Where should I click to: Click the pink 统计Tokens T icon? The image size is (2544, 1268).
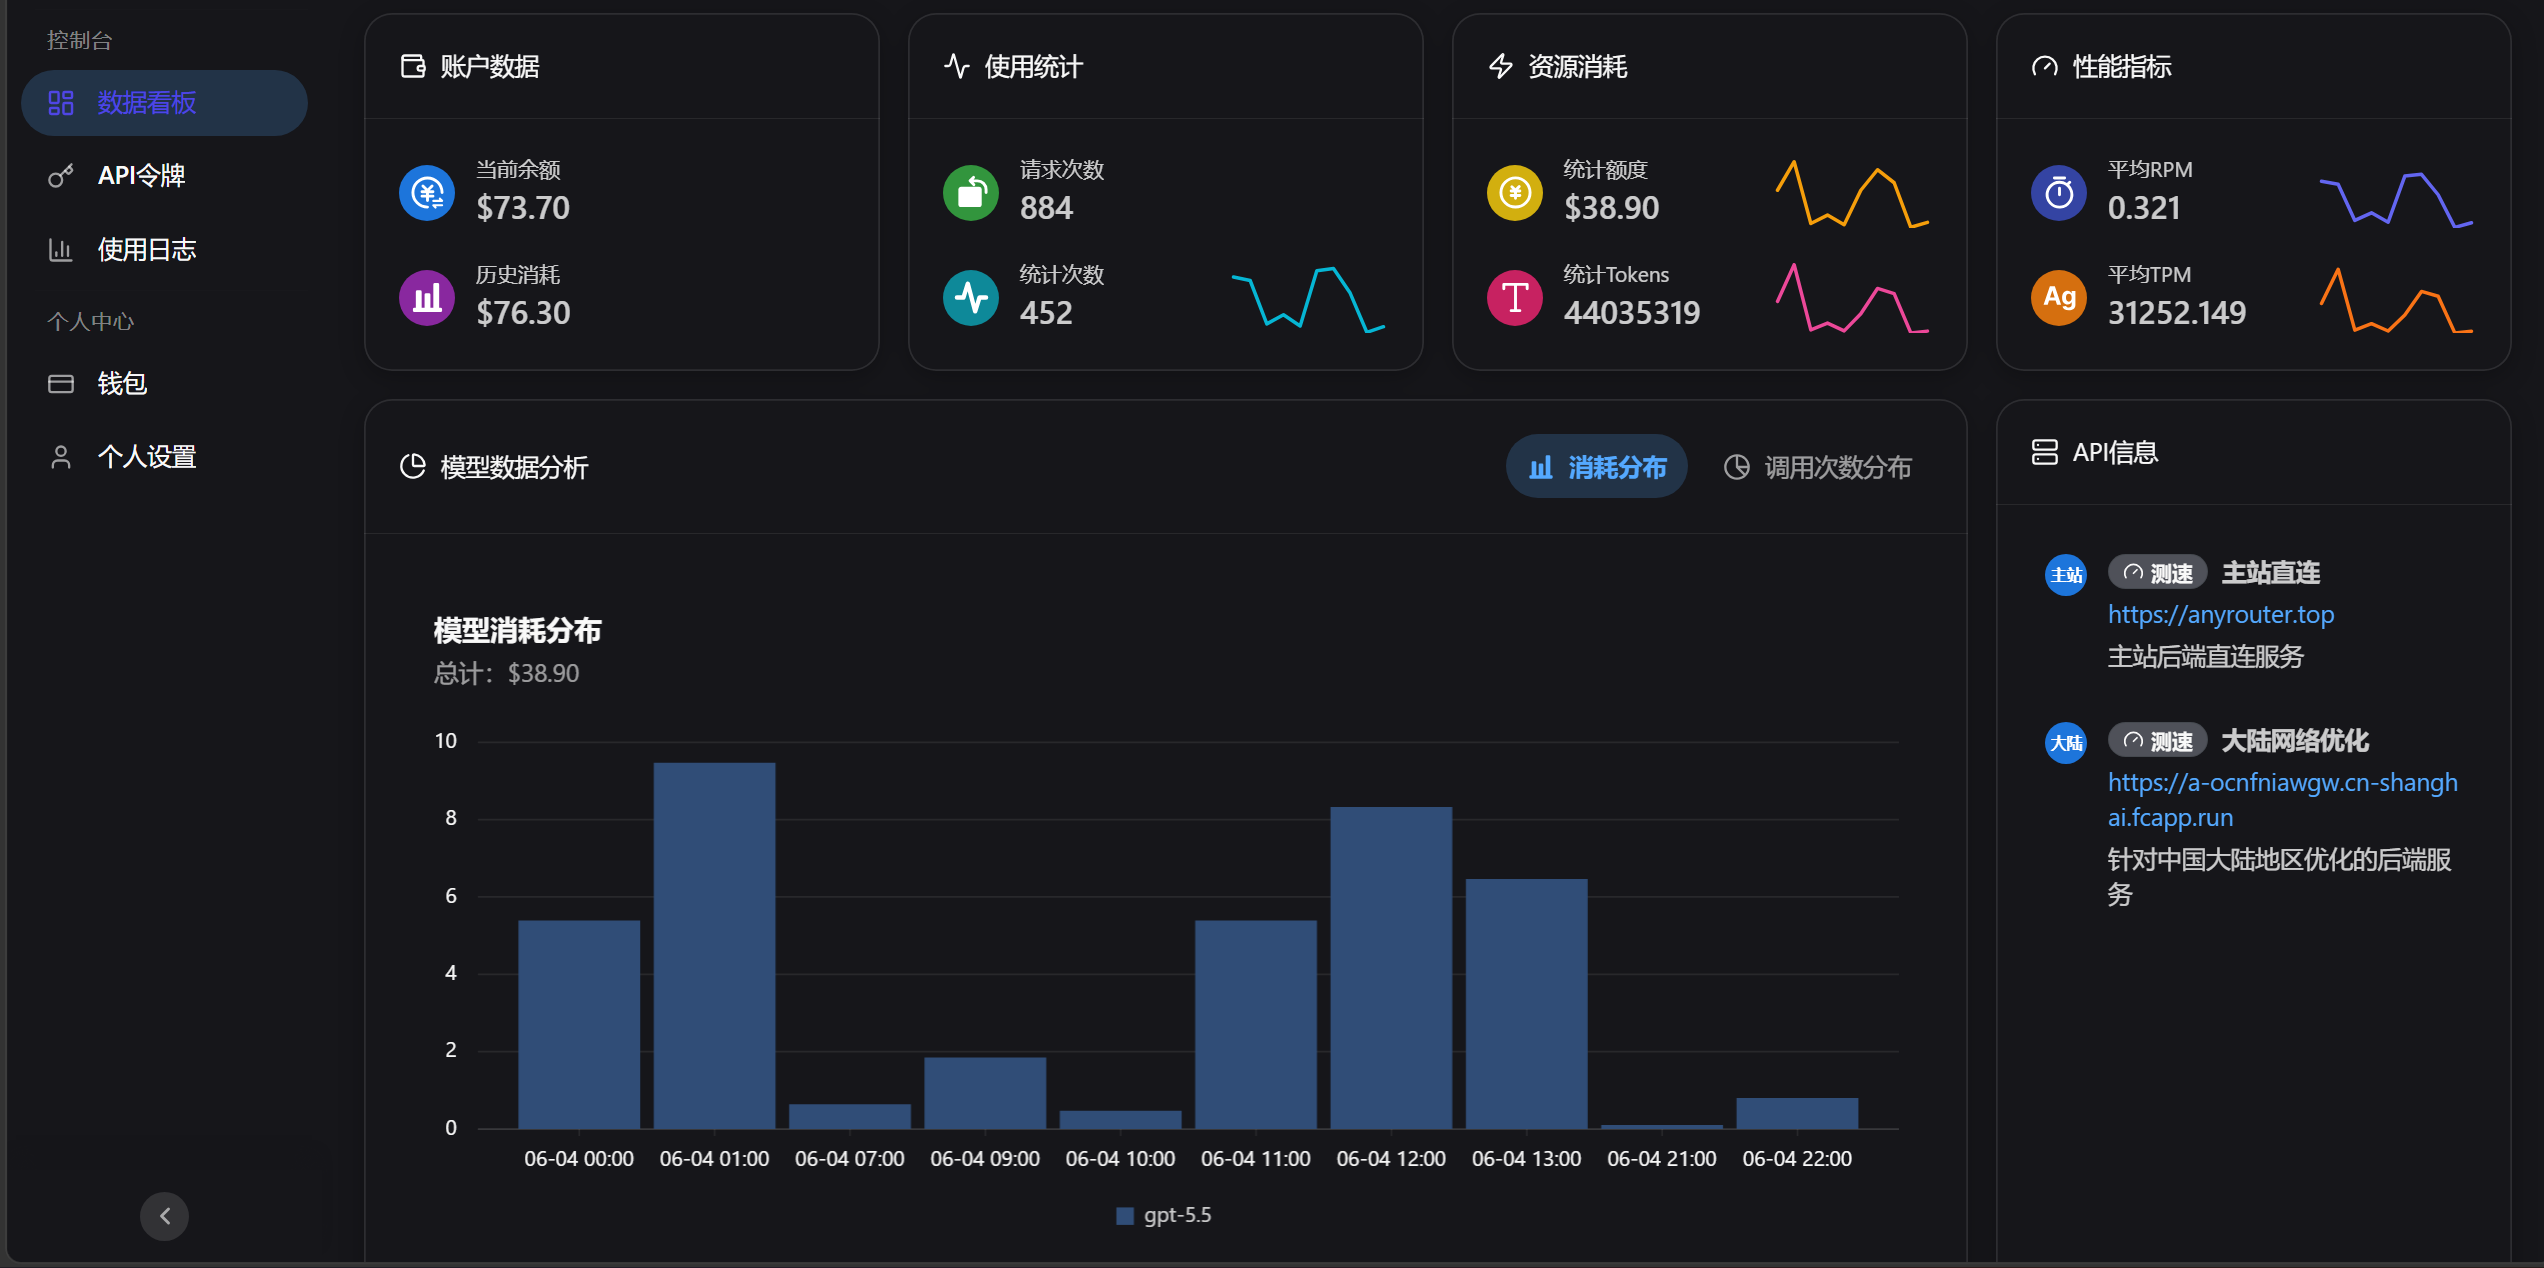(1515, 298)
